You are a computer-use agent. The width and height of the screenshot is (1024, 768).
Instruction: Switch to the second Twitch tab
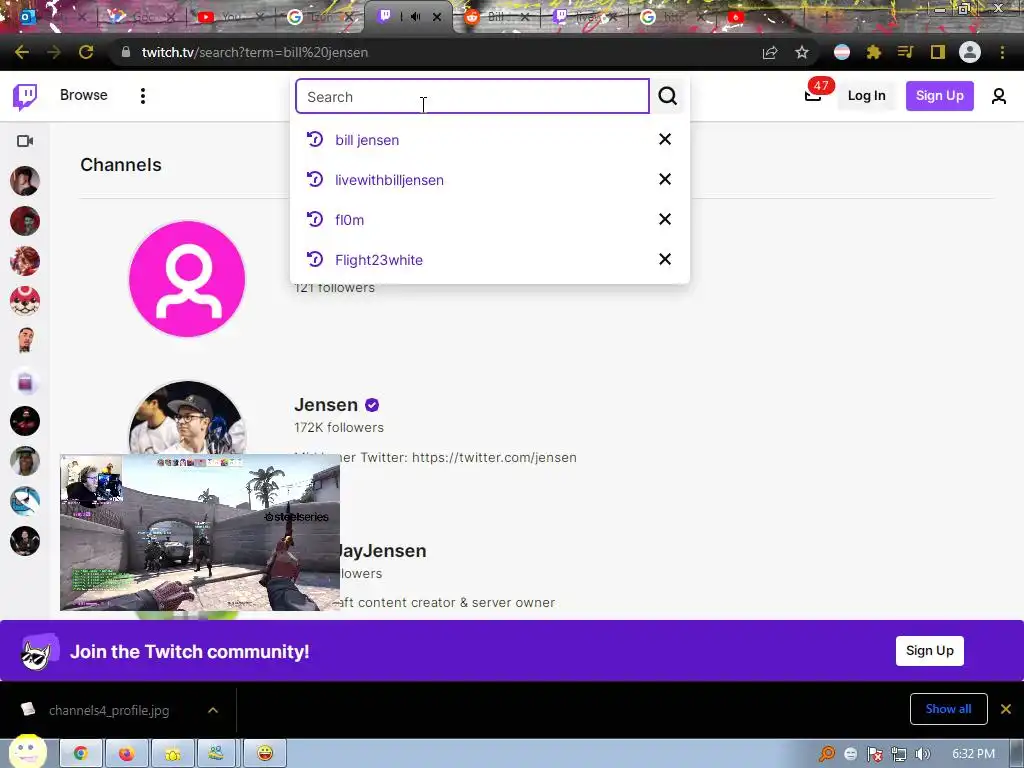pos(584,17)
